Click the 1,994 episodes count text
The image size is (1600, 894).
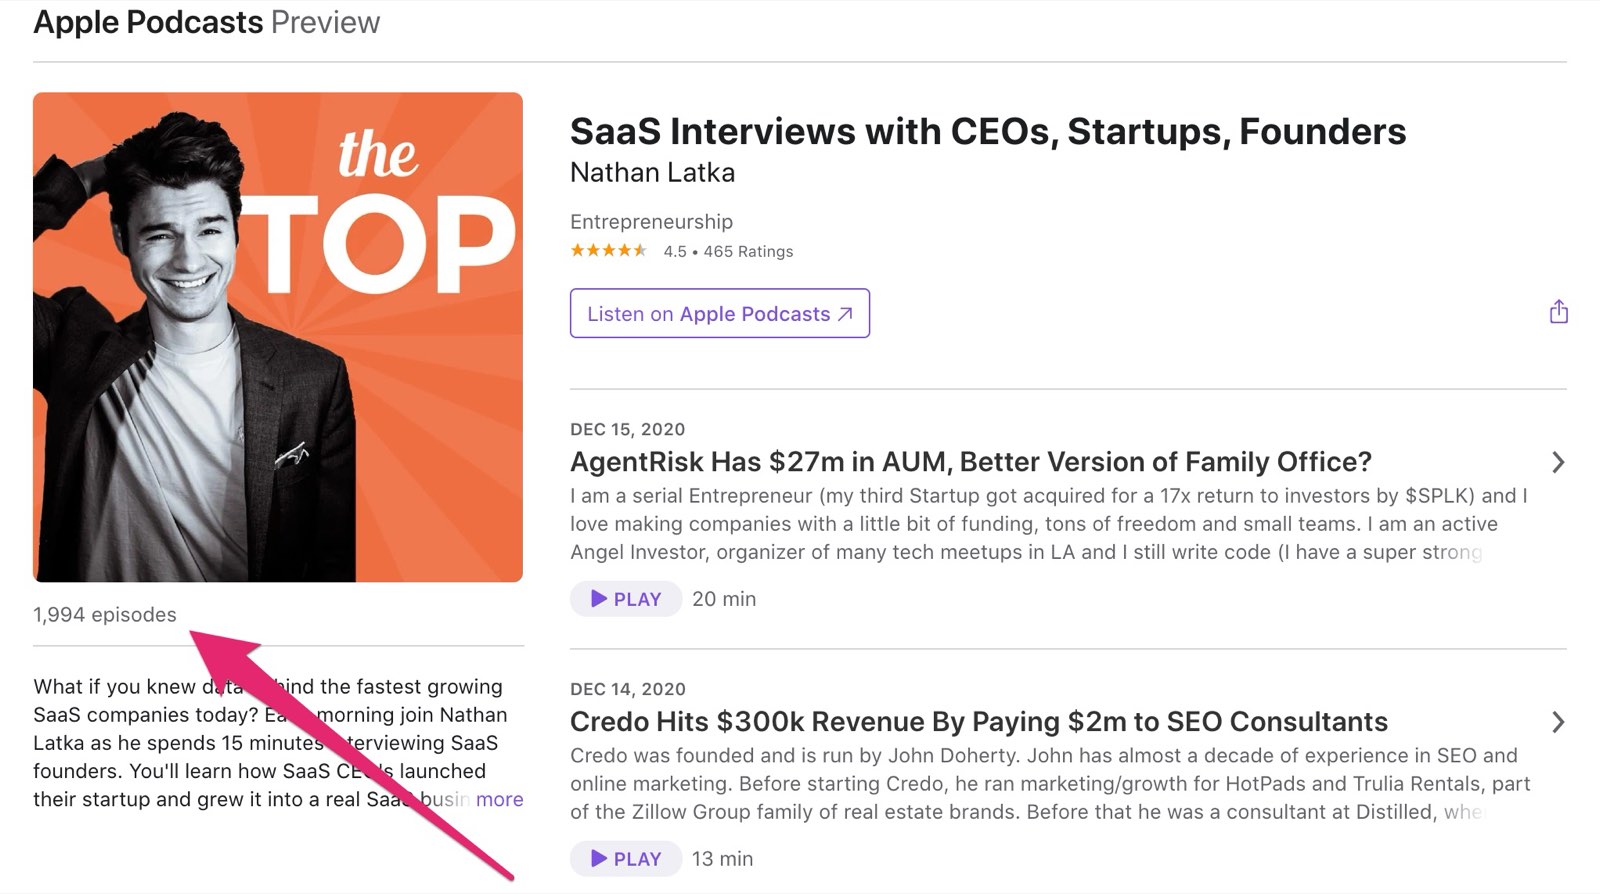(105, 615)
